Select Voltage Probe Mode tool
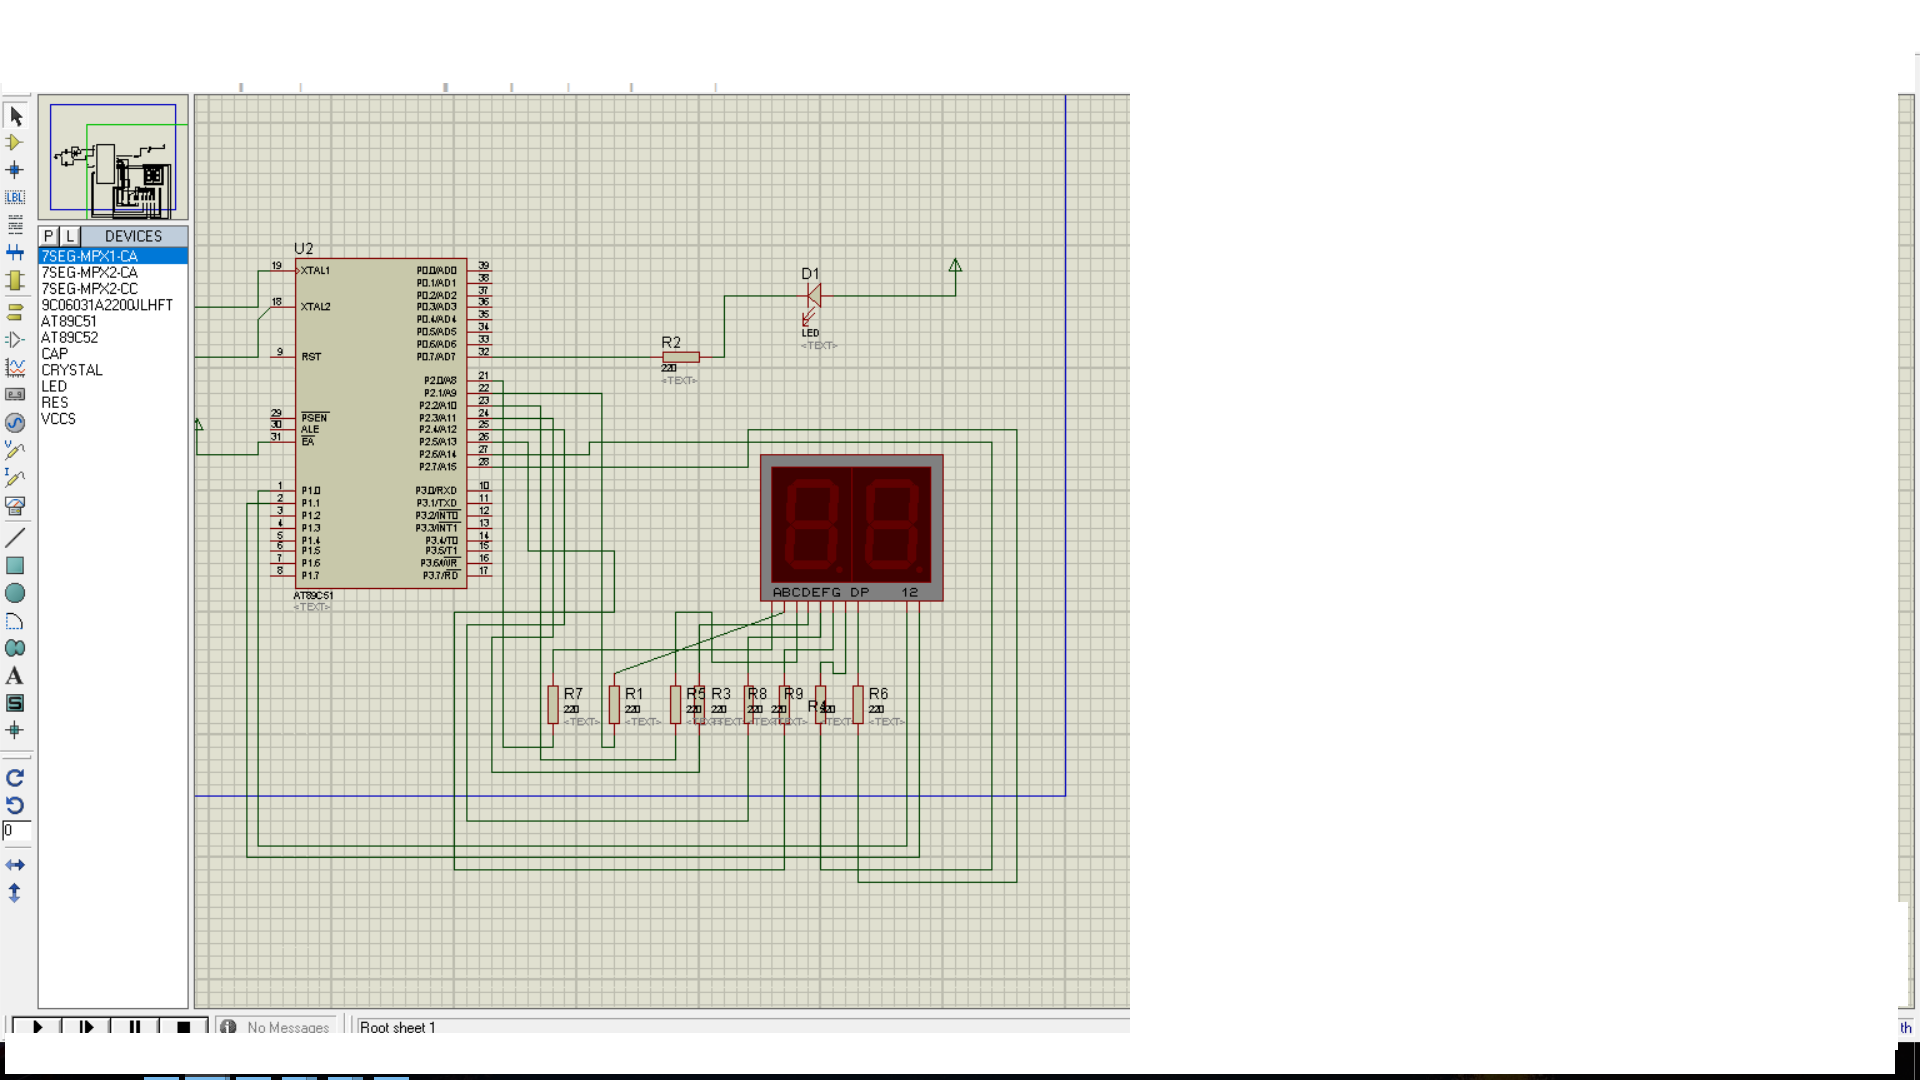1920x1080 pixels. coord(15,450)
